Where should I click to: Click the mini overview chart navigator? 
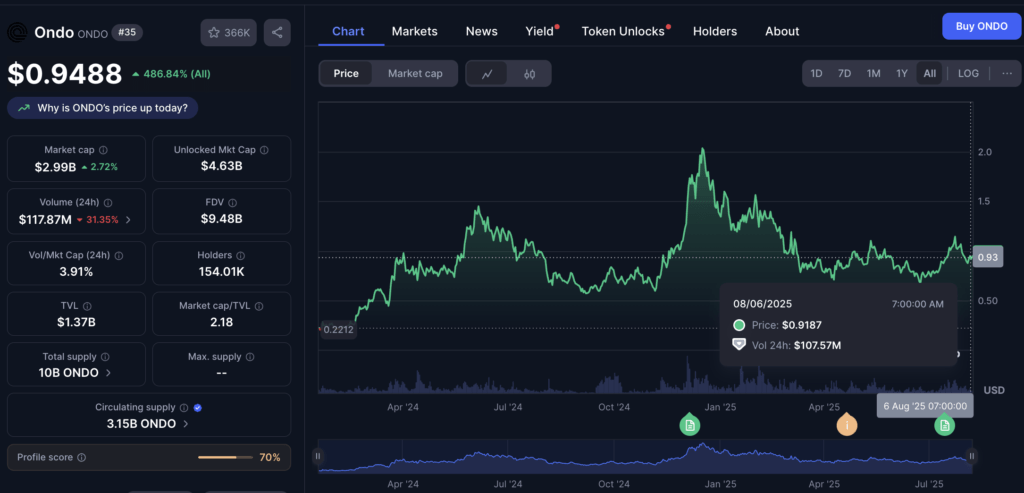tap(645, 456)
